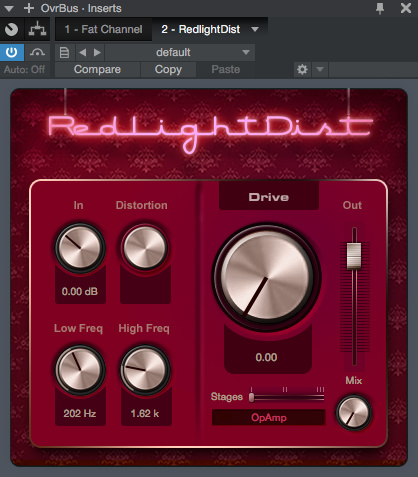The height and width of the screenshot is (477, 418).
Task: Click the 1.62 k value field
Action: [145, 413]
